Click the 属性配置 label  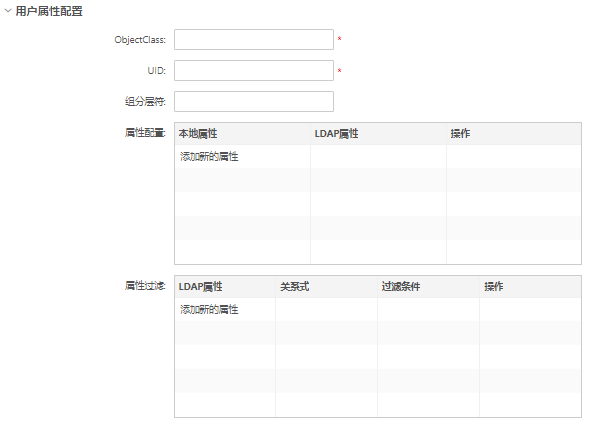pyautogui.click(x=145, y=133)
